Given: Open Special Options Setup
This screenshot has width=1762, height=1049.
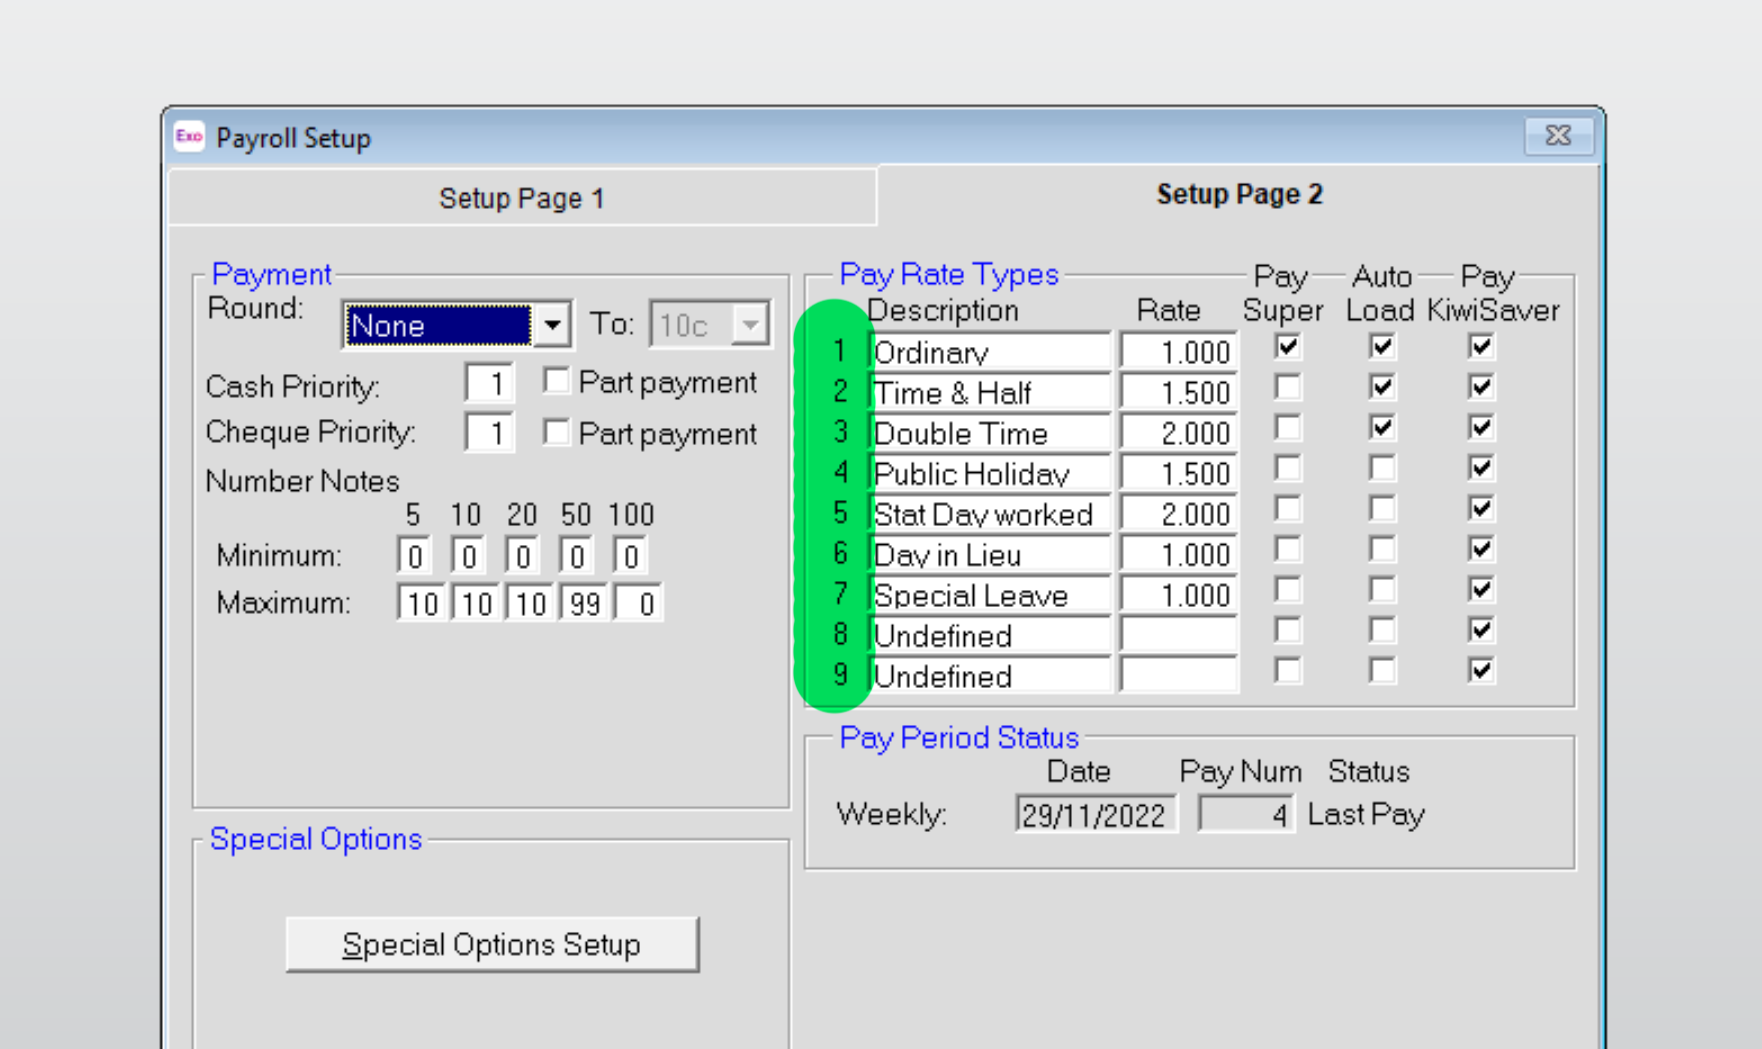Looking at the screenshot, I should click(492, 944).
